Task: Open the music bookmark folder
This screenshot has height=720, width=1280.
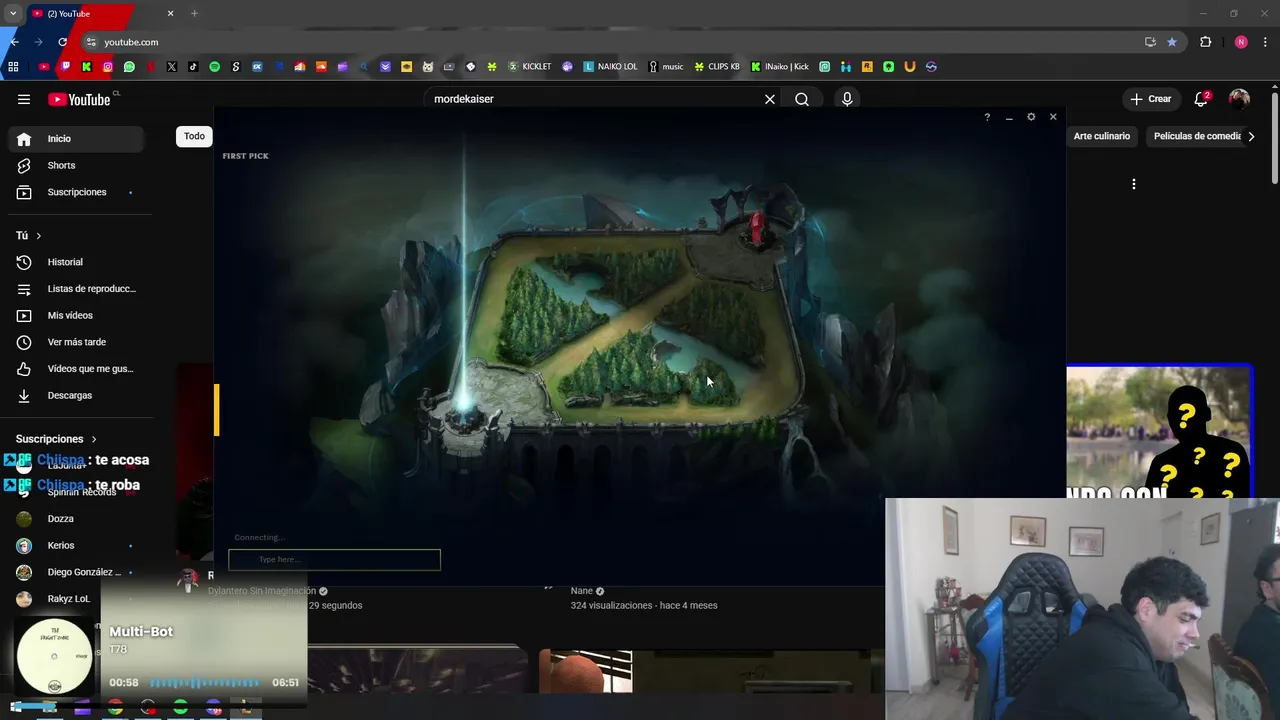Action: pyautogui.click(x=666, y=67)
